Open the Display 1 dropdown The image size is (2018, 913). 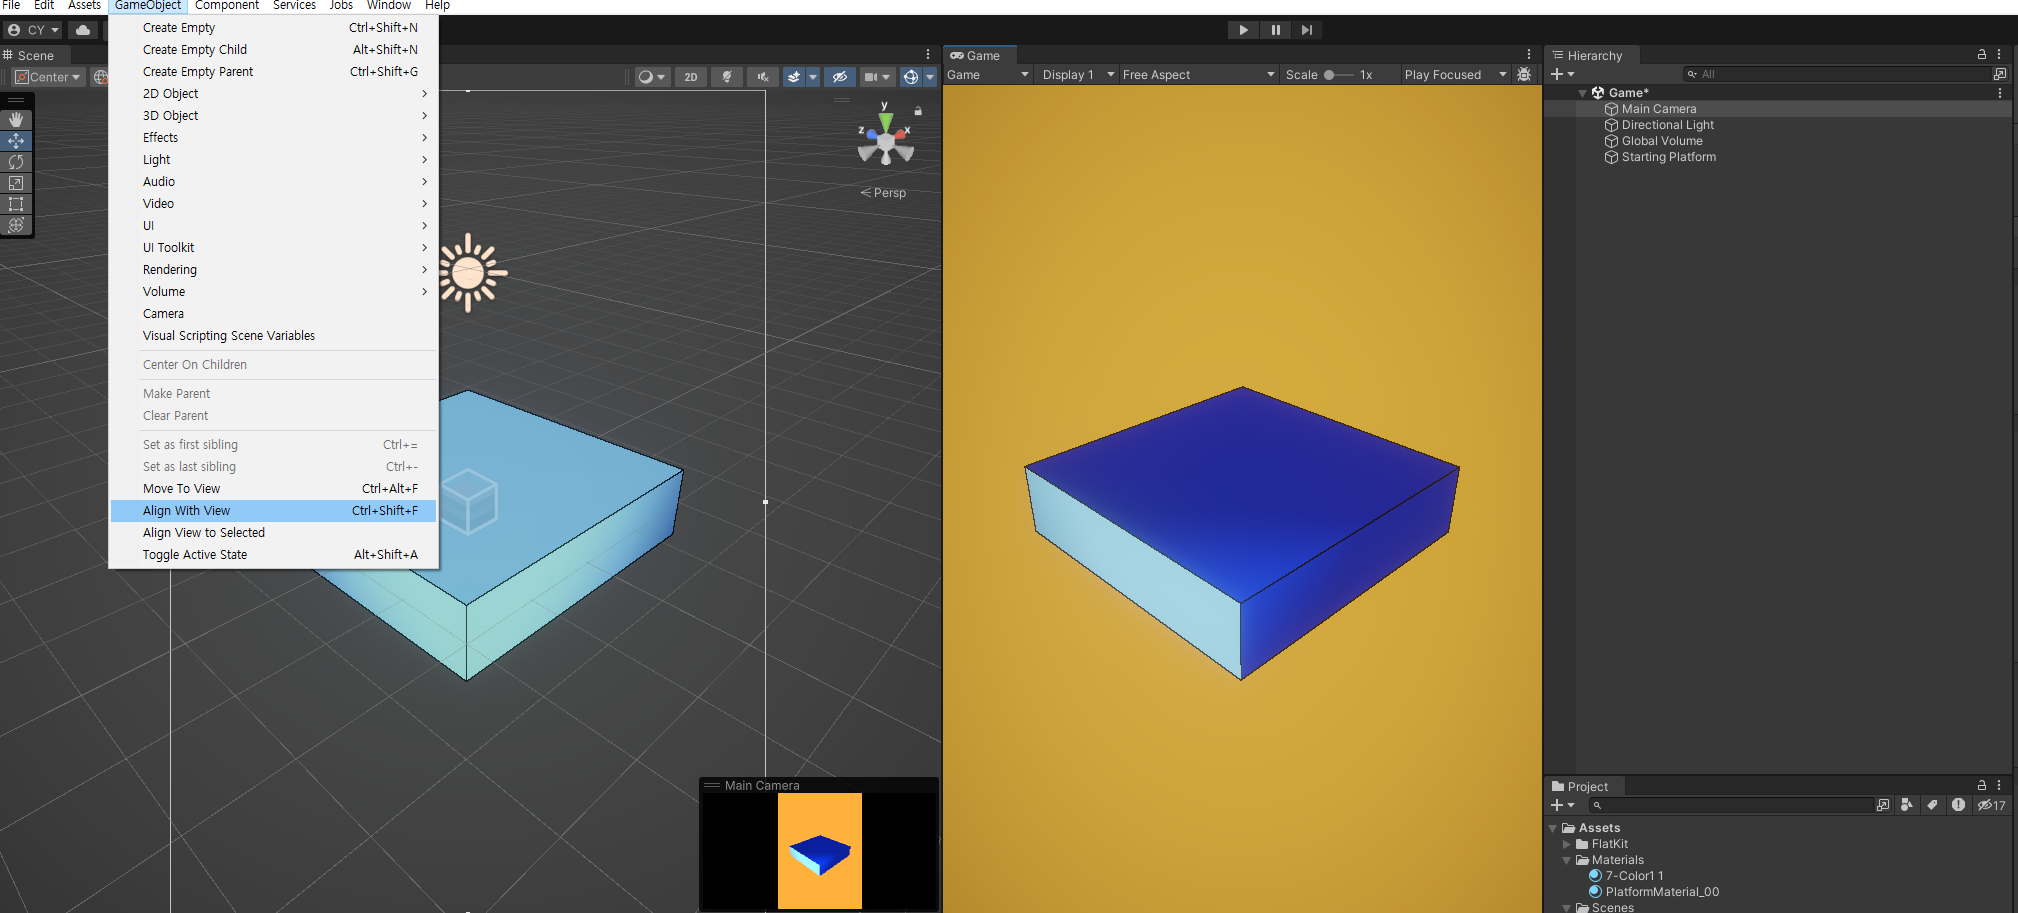(x=1078, y=75)
